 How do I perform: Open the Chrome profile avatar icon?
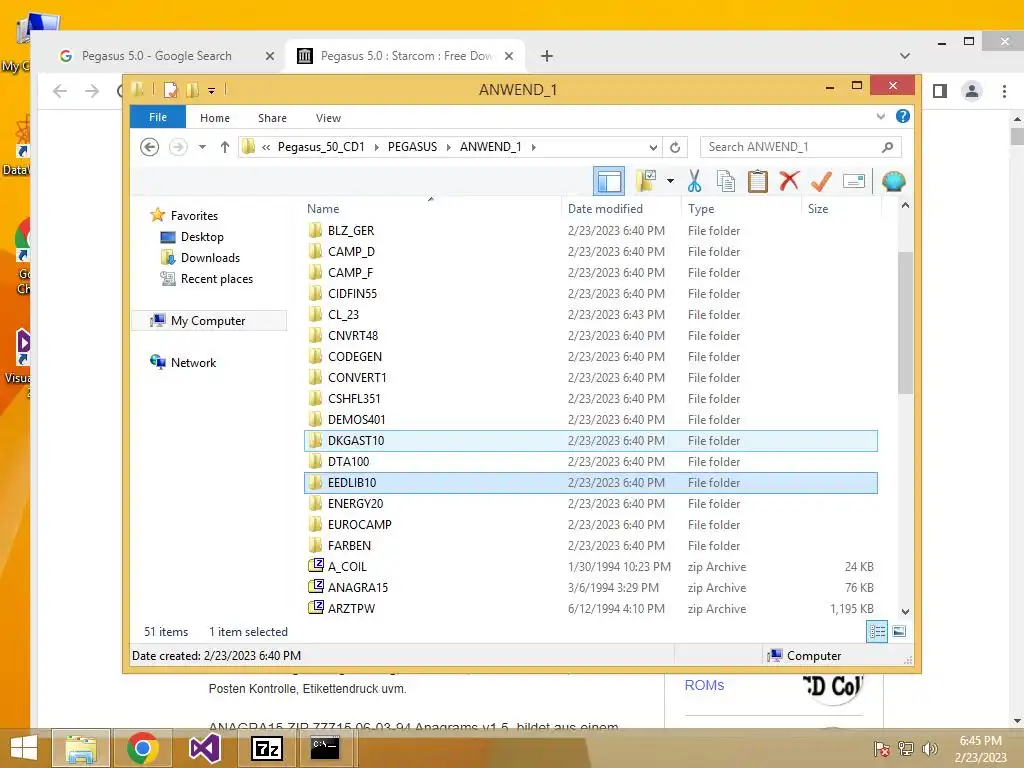[972, 91]
